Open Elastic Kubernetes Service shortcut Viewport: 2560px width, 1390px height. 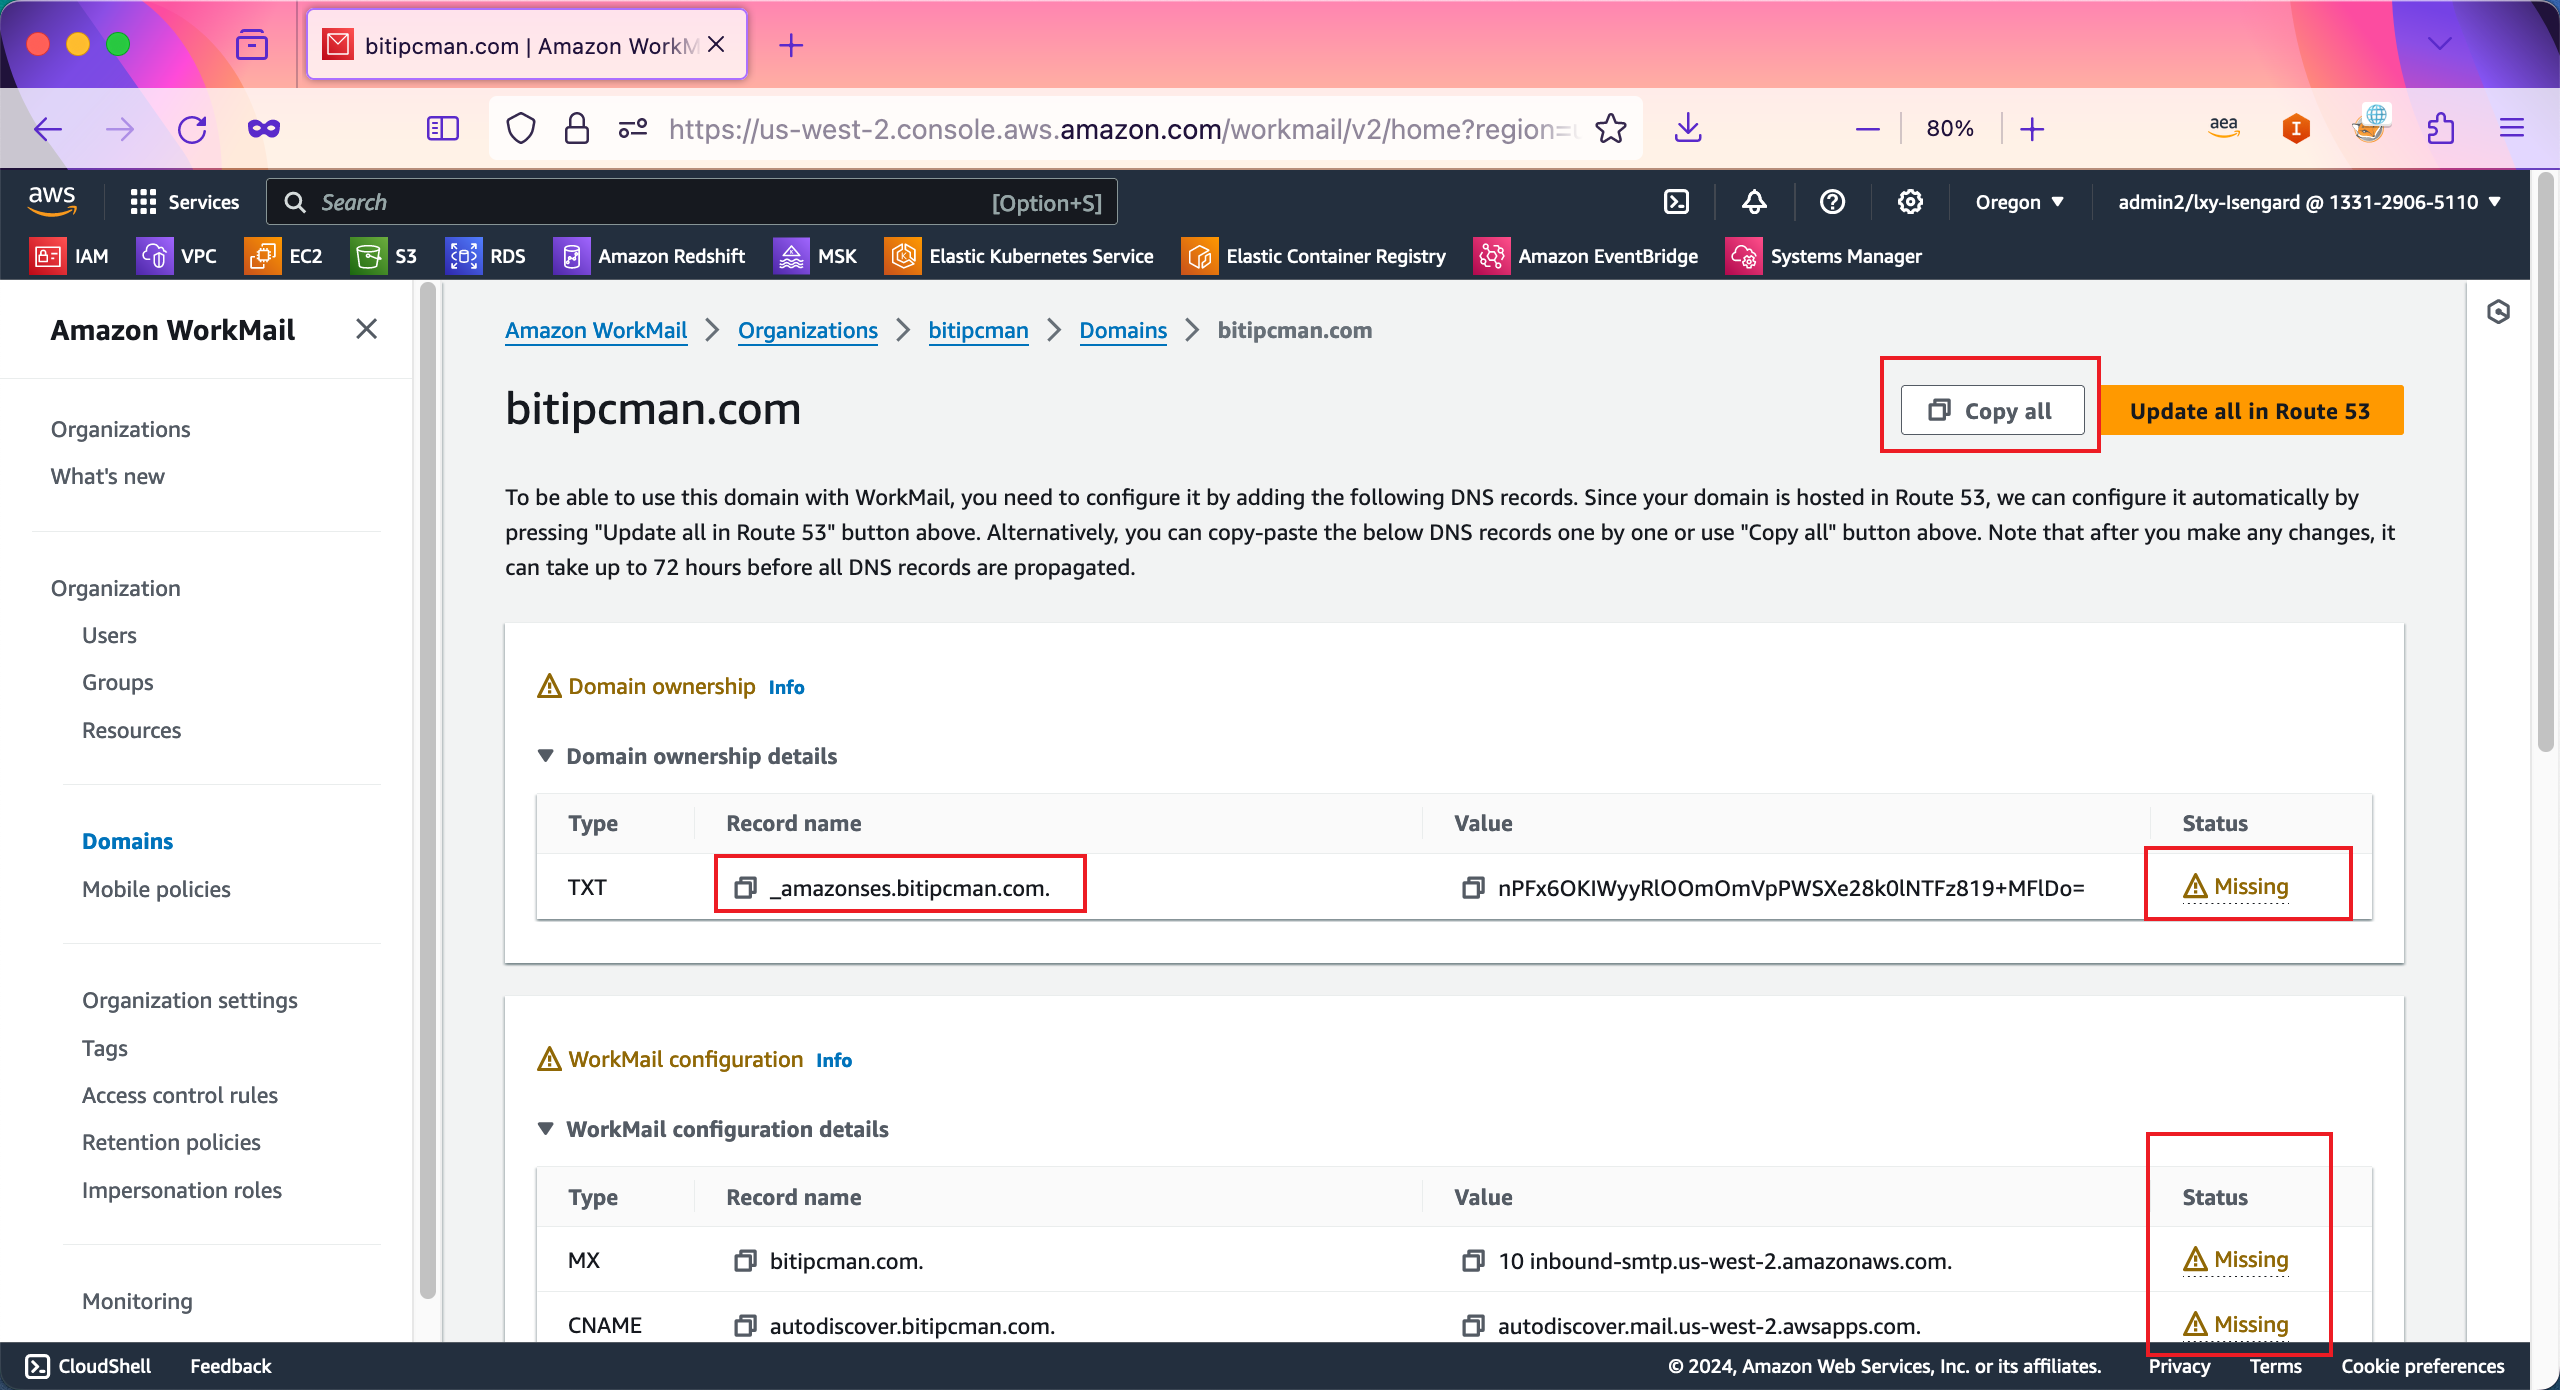tap(1019, 256)
